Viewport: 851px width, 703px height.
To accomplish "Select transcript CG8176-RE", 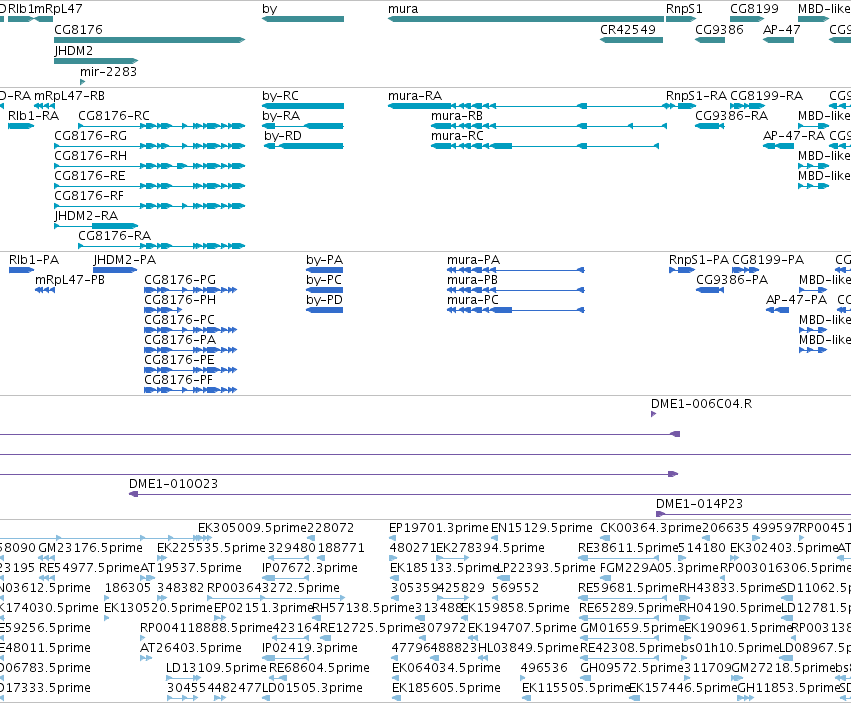I will 90,176.
